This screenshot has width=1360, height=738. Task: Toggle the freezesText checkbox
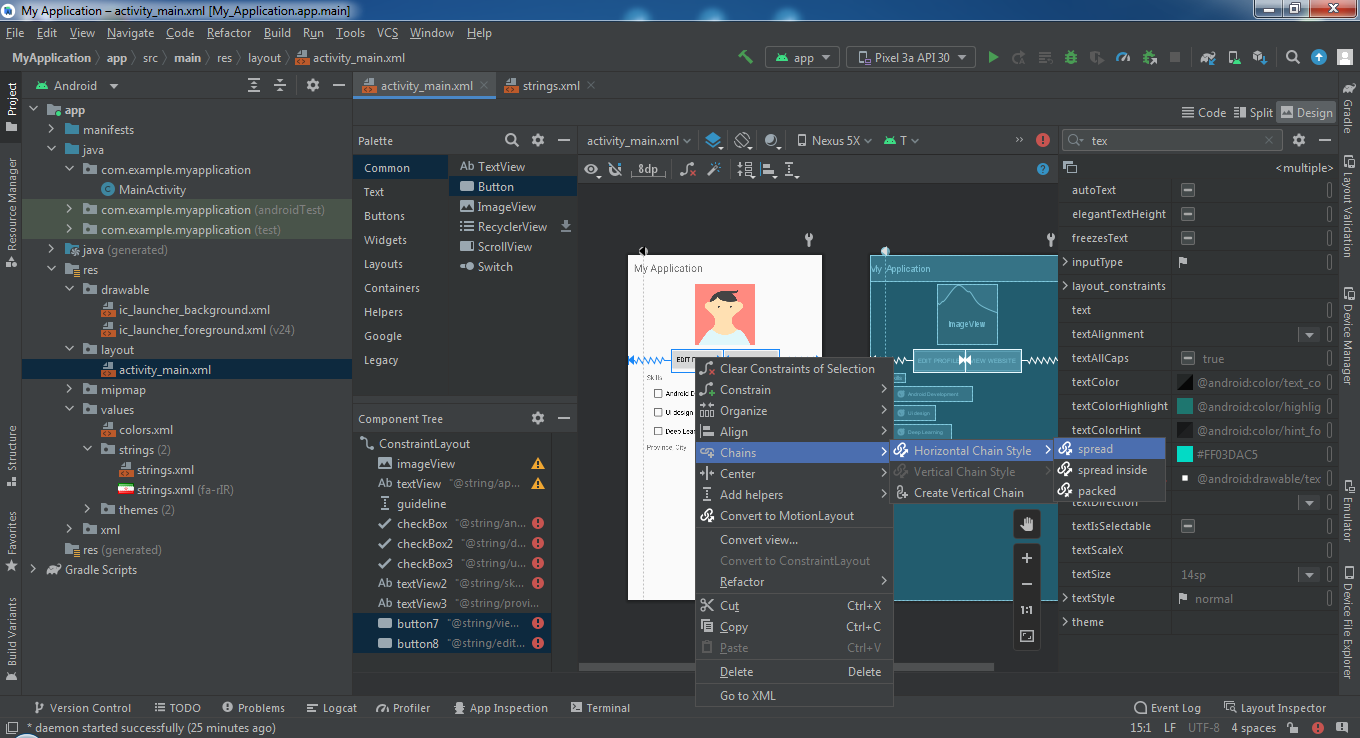[1187, 238]
